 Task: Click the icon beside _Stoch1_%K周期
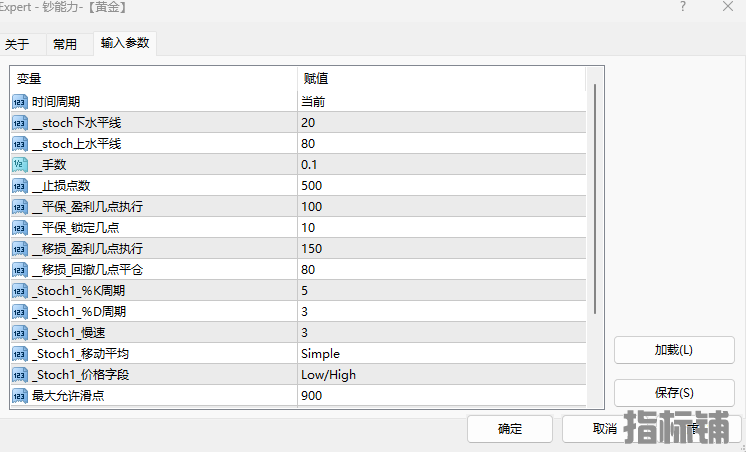pyautogui.click(x=20, y=291)
